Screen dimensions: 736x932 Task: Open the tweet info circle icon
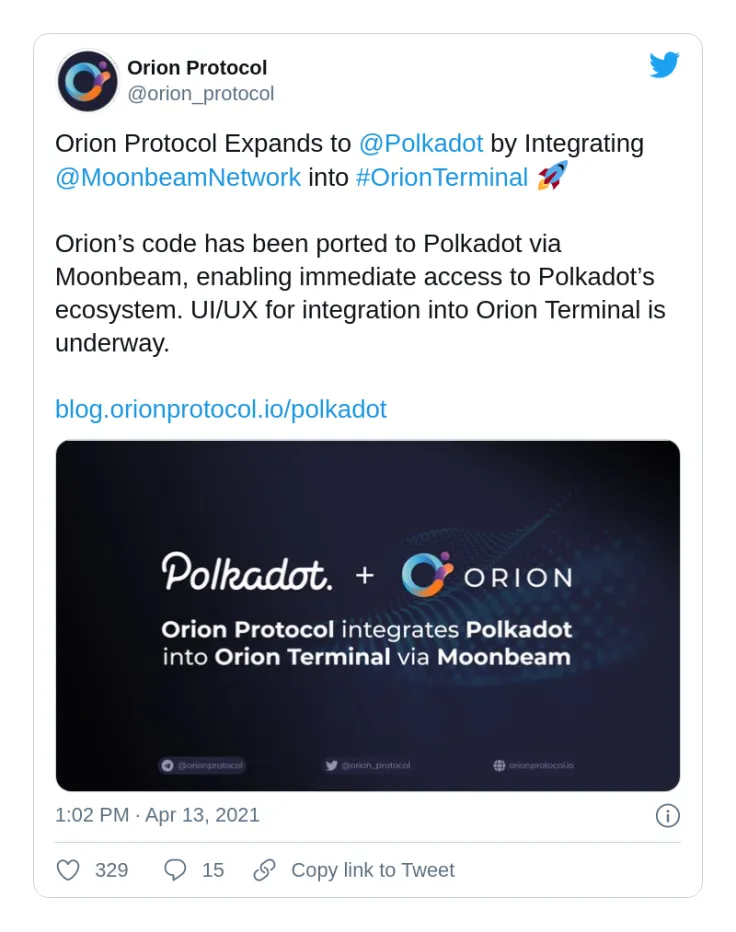(x=668, y=816)
